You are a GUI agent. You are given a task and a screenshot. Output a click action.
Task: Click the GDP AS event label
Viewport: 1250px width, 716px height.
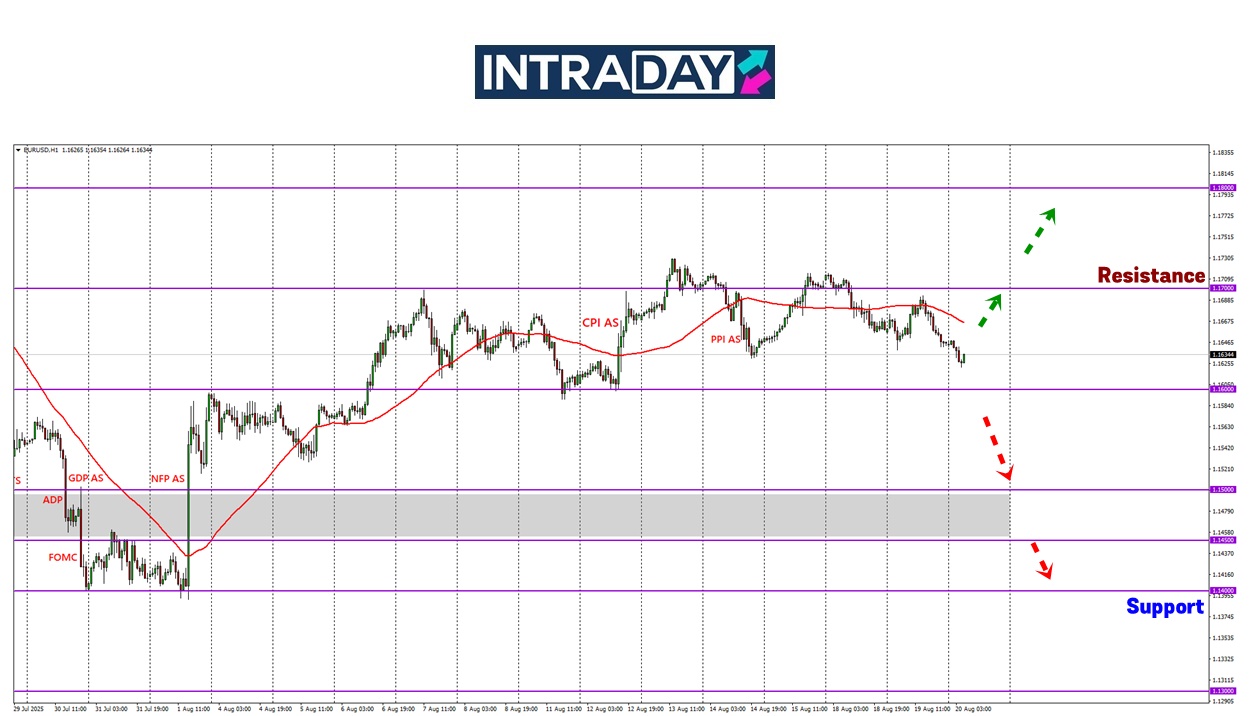85,478
